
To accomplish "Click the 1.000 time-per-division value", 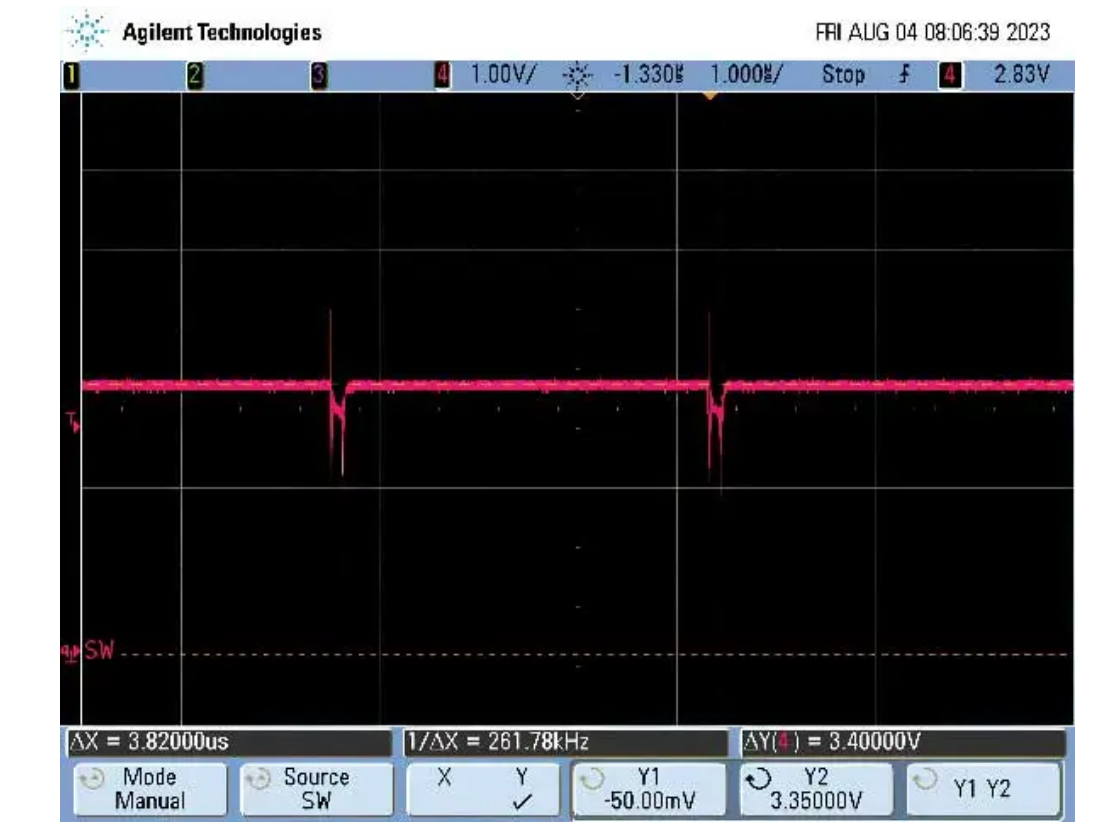I will [746, 74].
